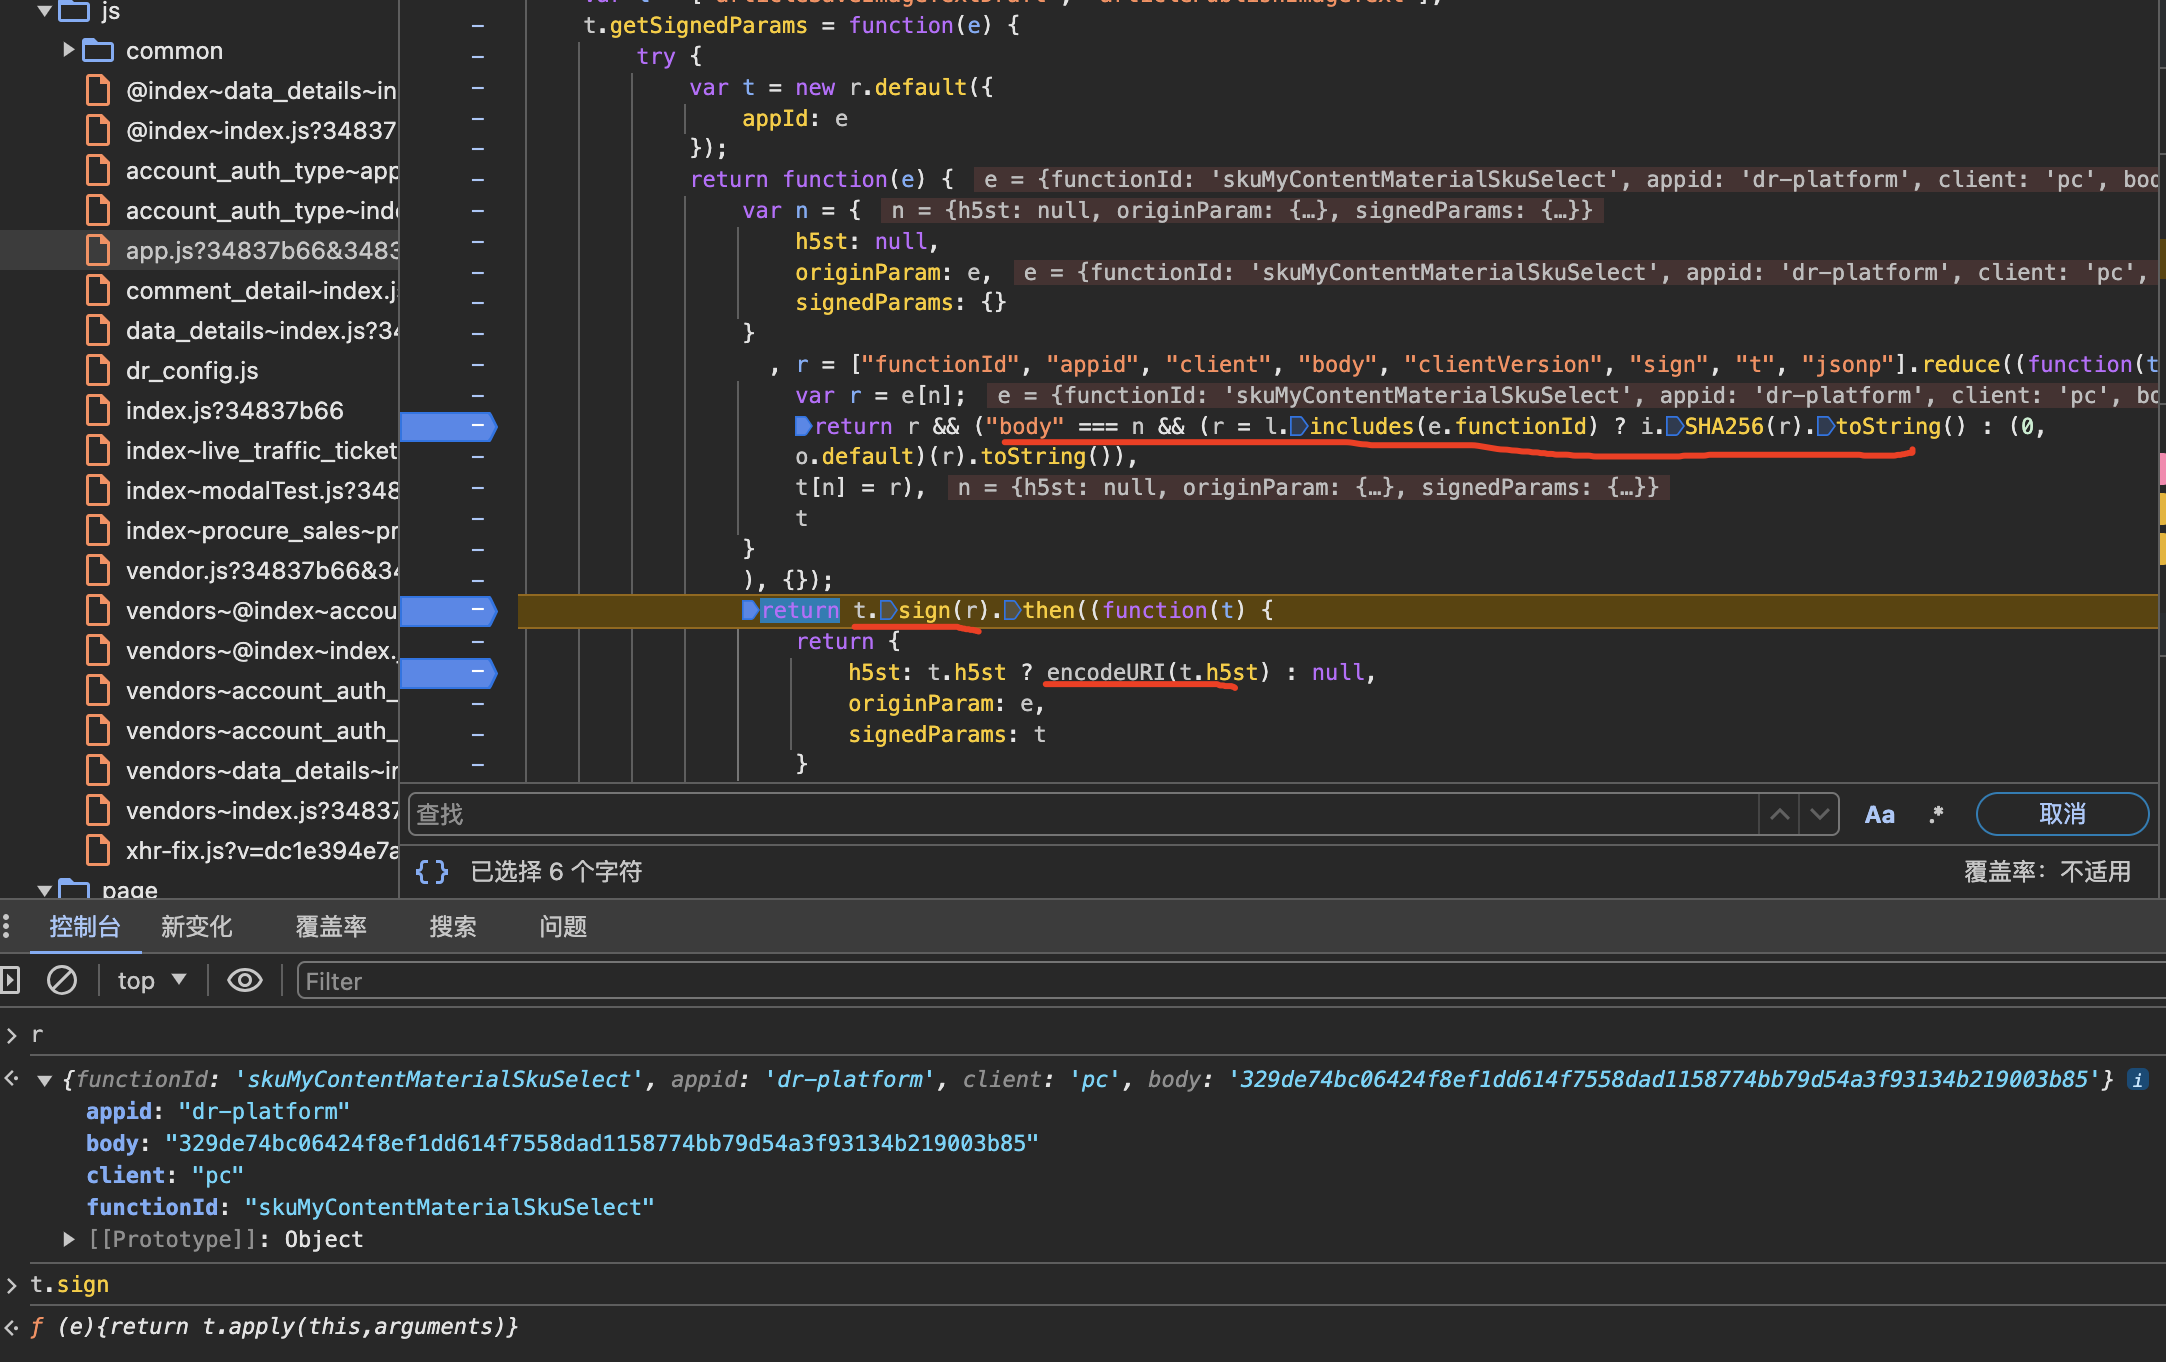The image size is (2166, 1362).
Task: Open drawer more-options dots icon
Action: pos(7,927)
